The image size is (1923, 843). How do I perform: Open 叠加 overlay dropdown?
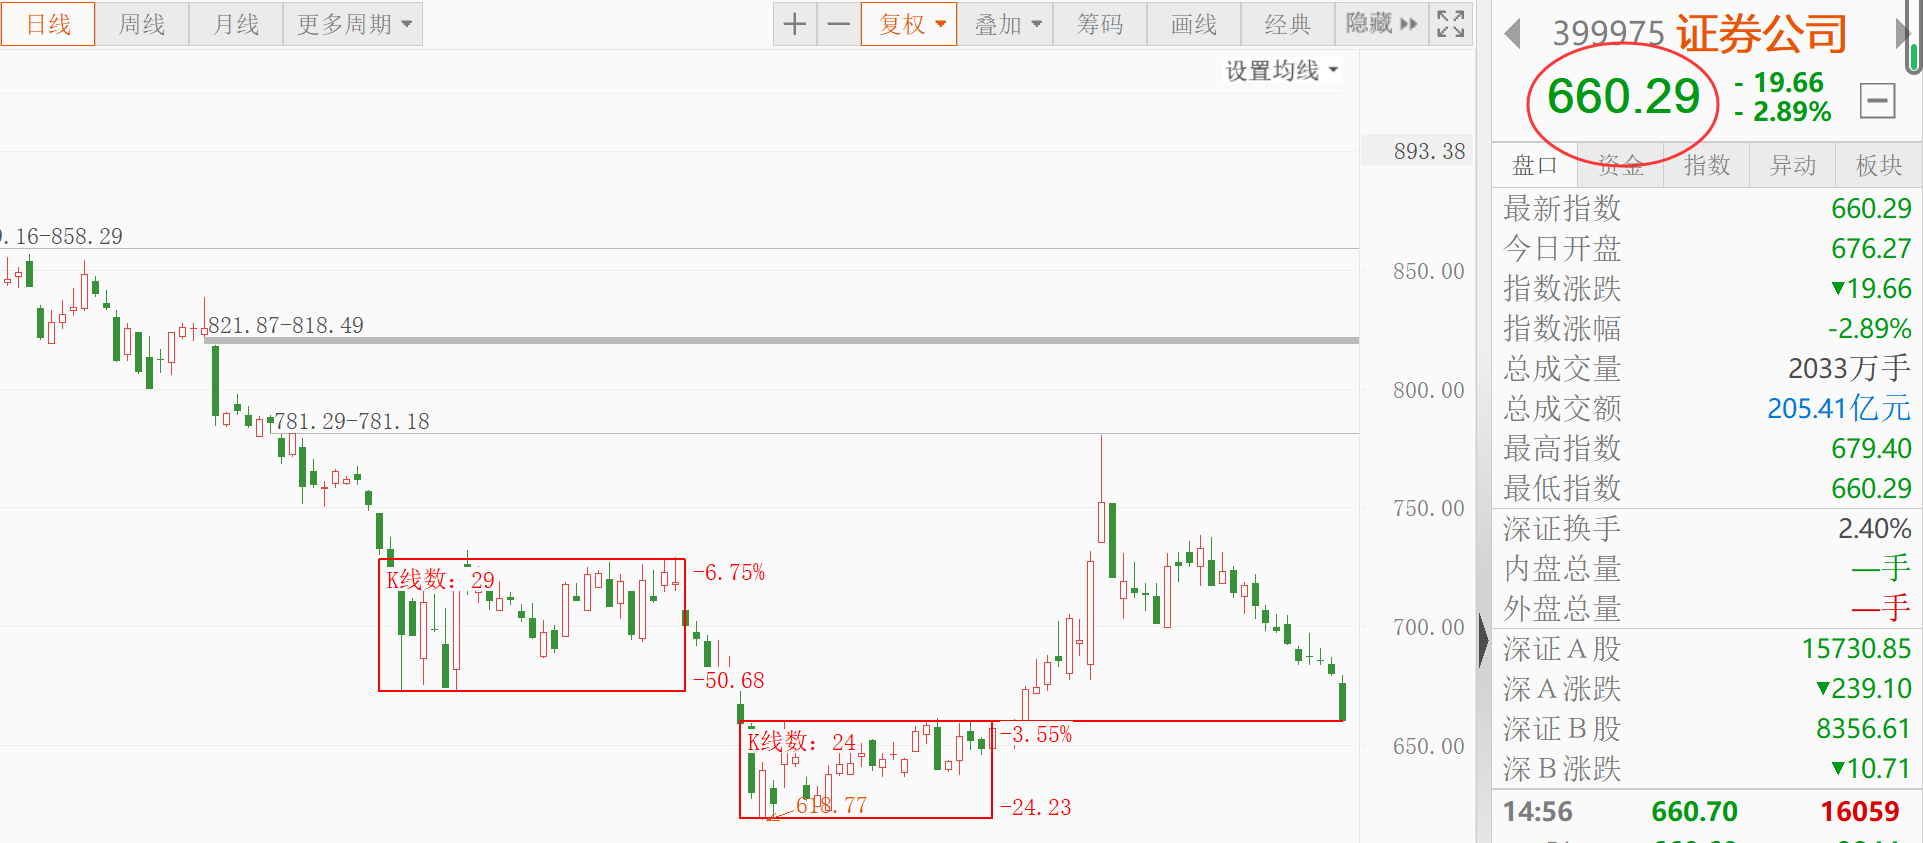(1007, 24)
